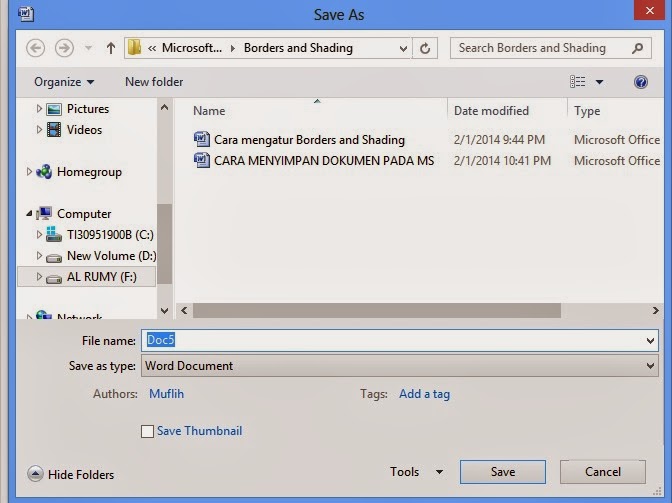Sort files by Type column
672x503 pixels.
(x=587, y=111)
